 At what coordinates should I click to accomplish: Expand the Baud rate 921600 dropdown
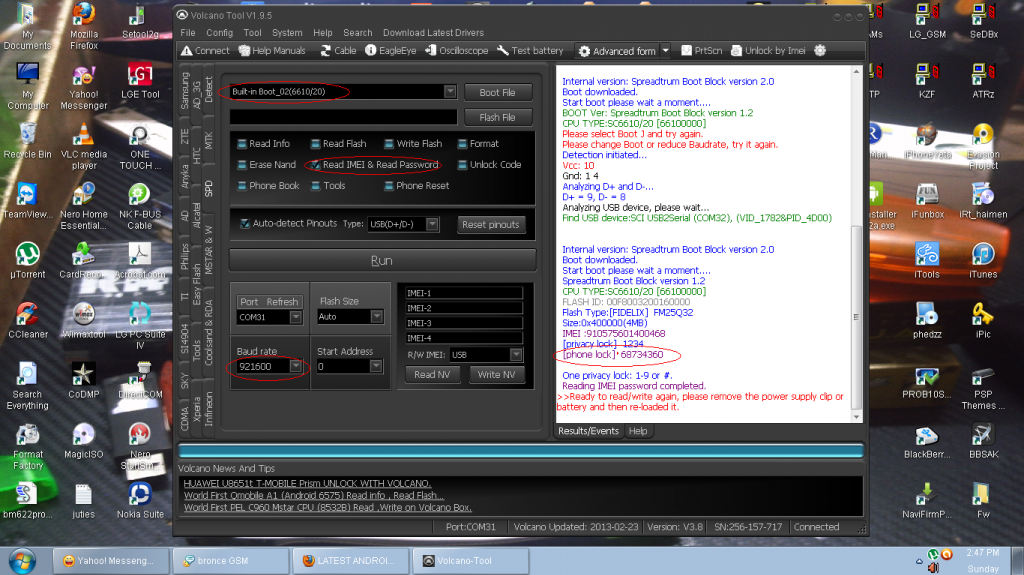click(x=296, y=367)
